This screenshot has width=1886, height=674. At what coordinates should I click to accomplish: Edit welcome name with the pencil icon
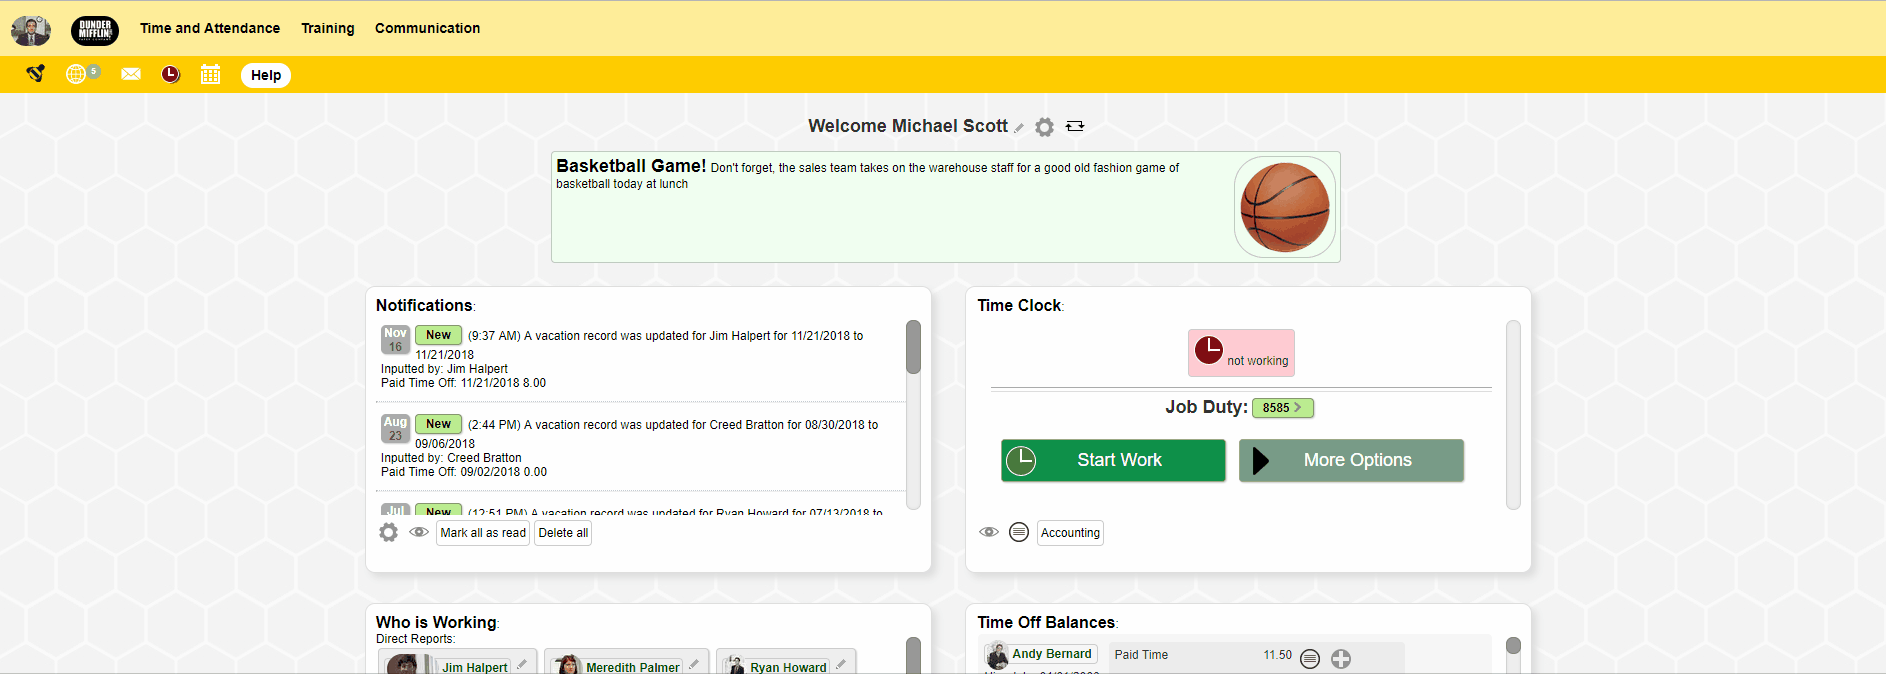pos(1019,128)
